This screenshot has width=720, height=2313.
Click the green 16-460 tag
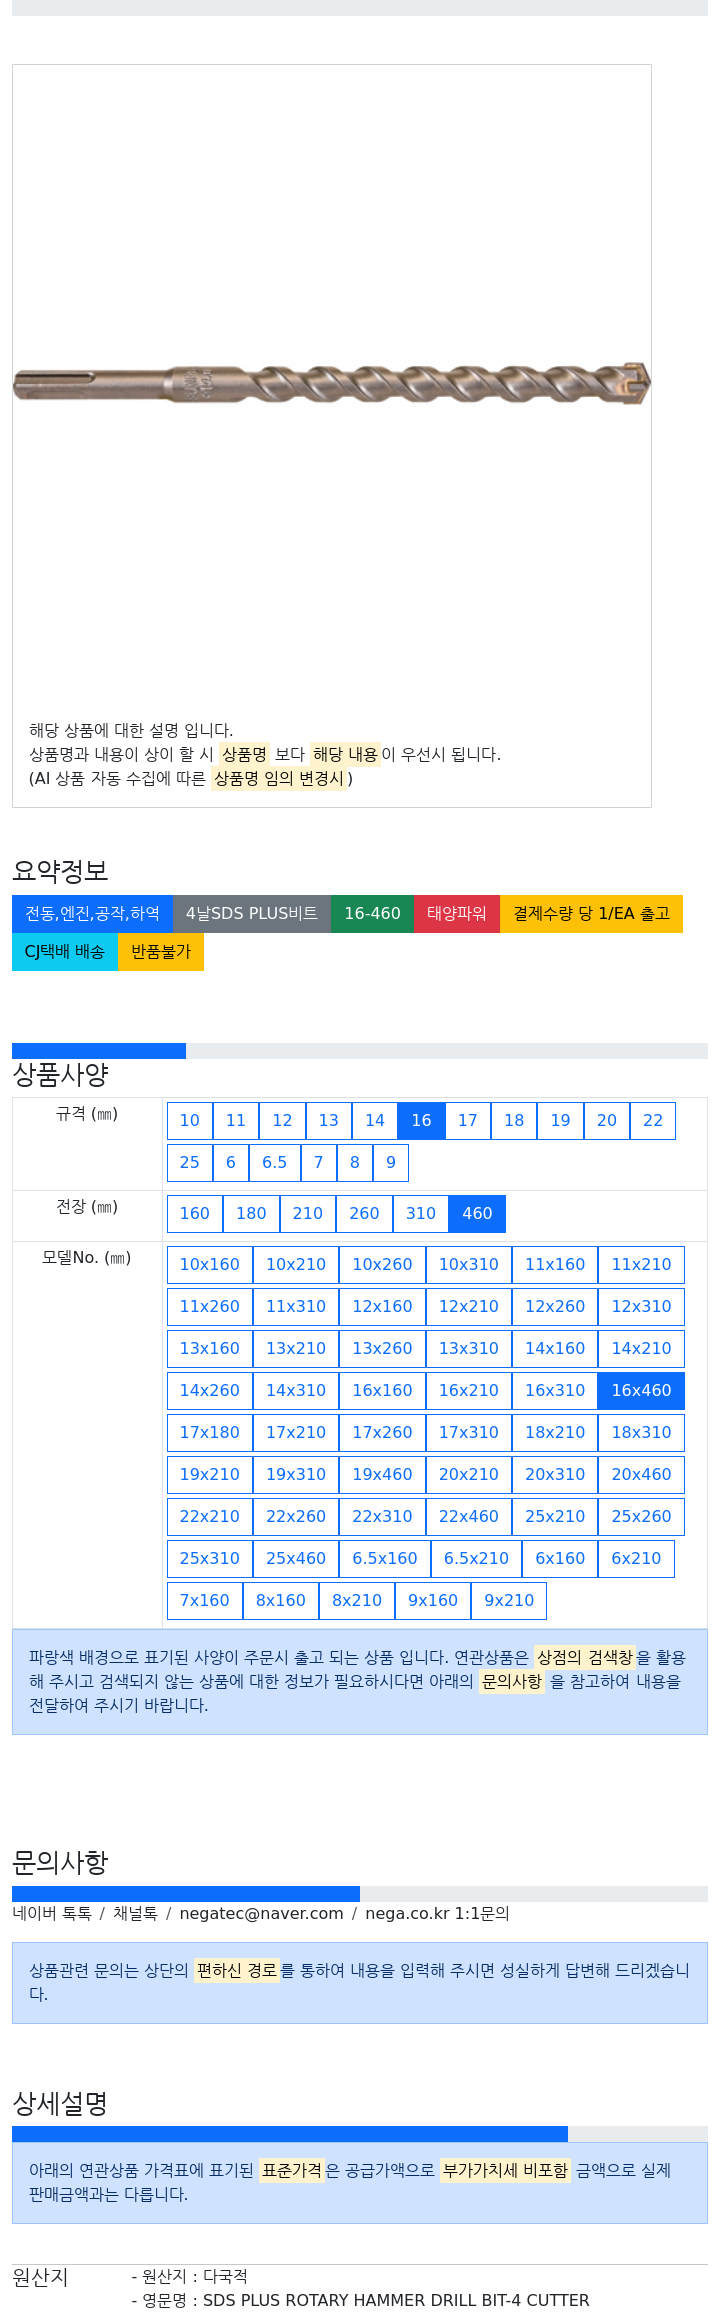click(372, 914)
